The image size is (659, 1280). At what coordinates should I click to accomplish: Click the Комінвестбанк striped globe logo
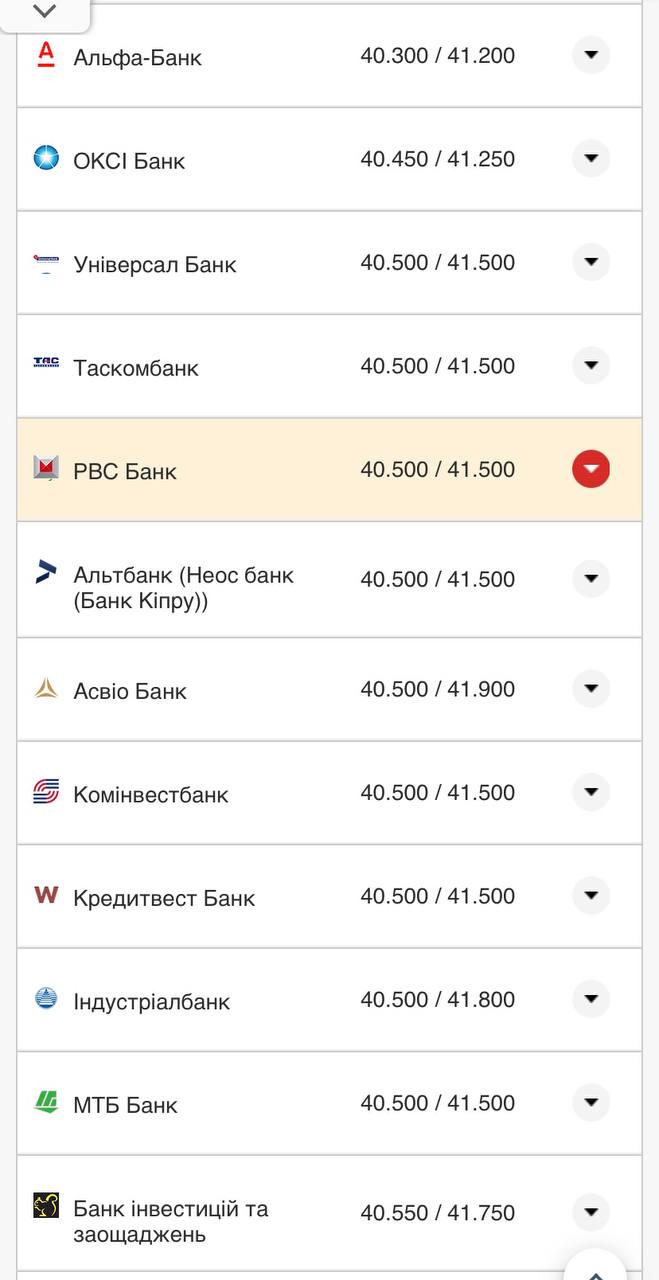(44, 791)
